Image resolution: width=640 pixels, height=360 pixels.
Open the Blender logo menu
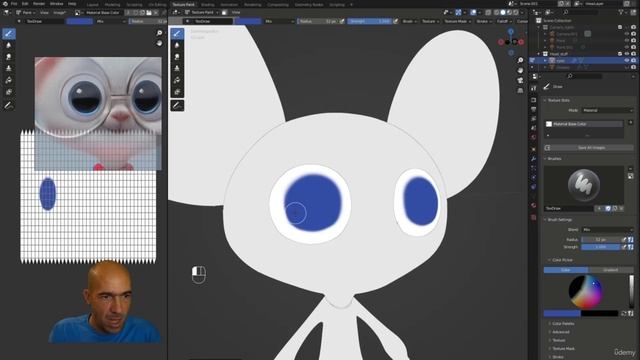tap(5, 4)
